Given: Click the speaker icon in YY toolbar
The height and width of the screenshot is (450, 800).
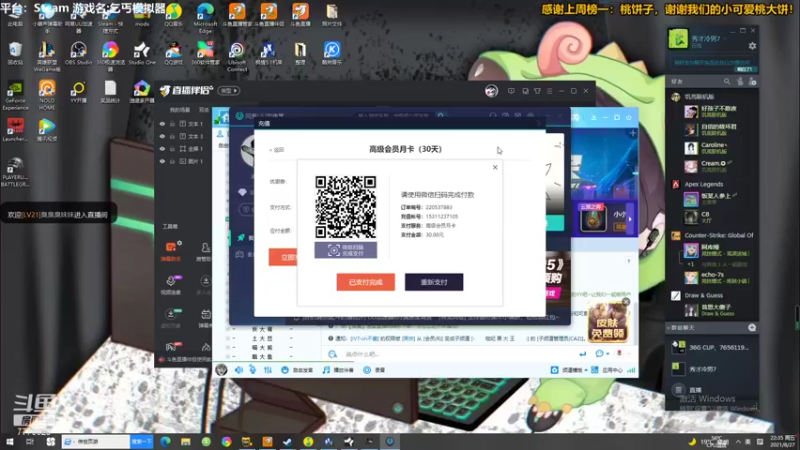Looking at the screenshot, I should (x=239, y=370).
